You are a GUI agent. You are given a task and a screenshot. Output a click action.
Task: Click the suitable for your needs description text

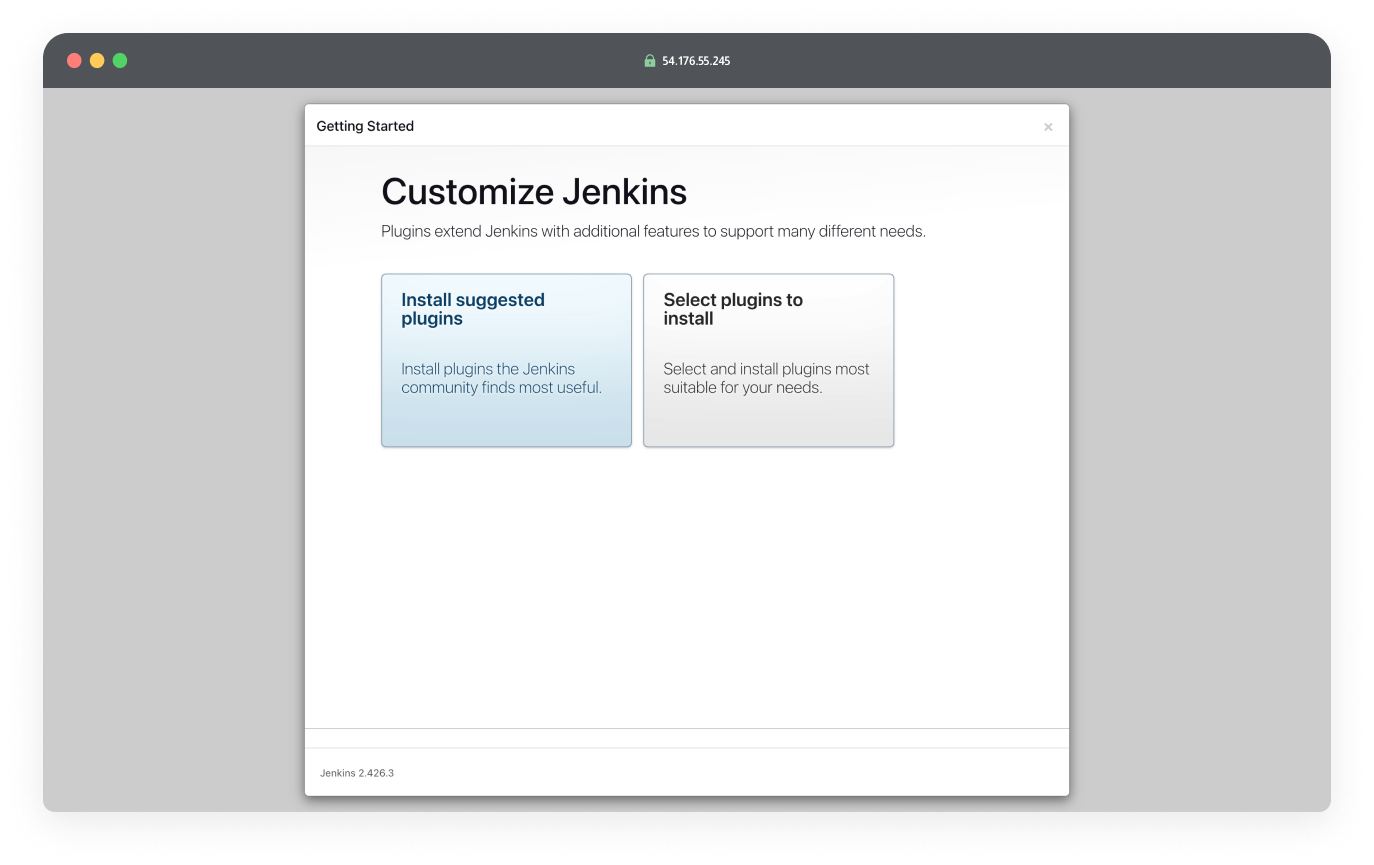point(766,378)
